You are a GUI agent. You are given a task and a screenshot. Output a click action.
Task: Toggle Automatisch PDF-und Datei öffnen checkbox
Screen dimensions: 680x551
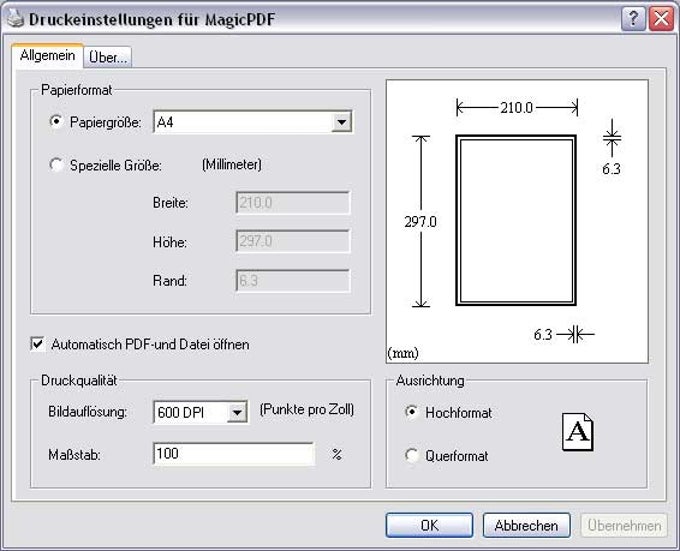(x=38, y=344)
